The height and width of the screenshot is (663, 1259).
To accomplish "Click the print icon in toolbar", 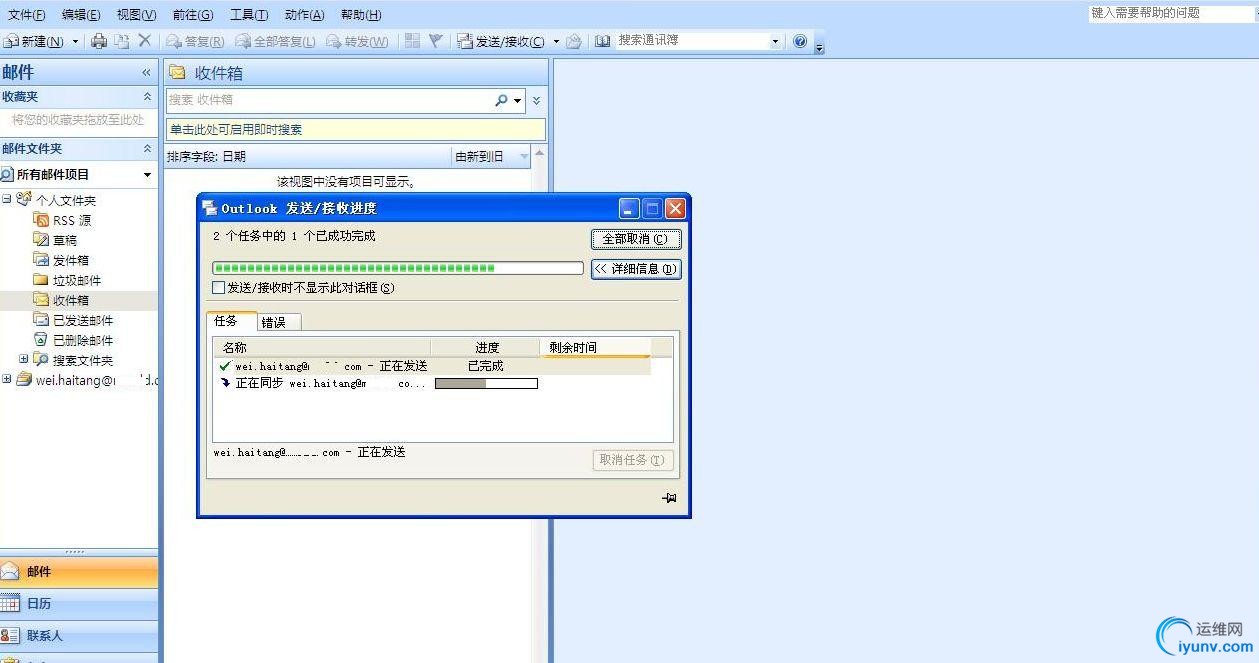I will (98, 41).
